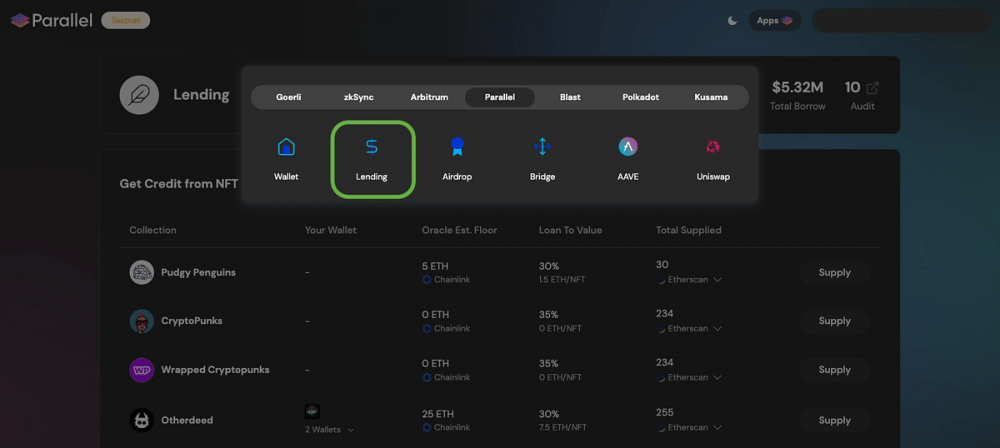The height and width of the screenshot is (448, 1000).
Task: Switch to the Polkadot network tab
Action: point(640,98)
